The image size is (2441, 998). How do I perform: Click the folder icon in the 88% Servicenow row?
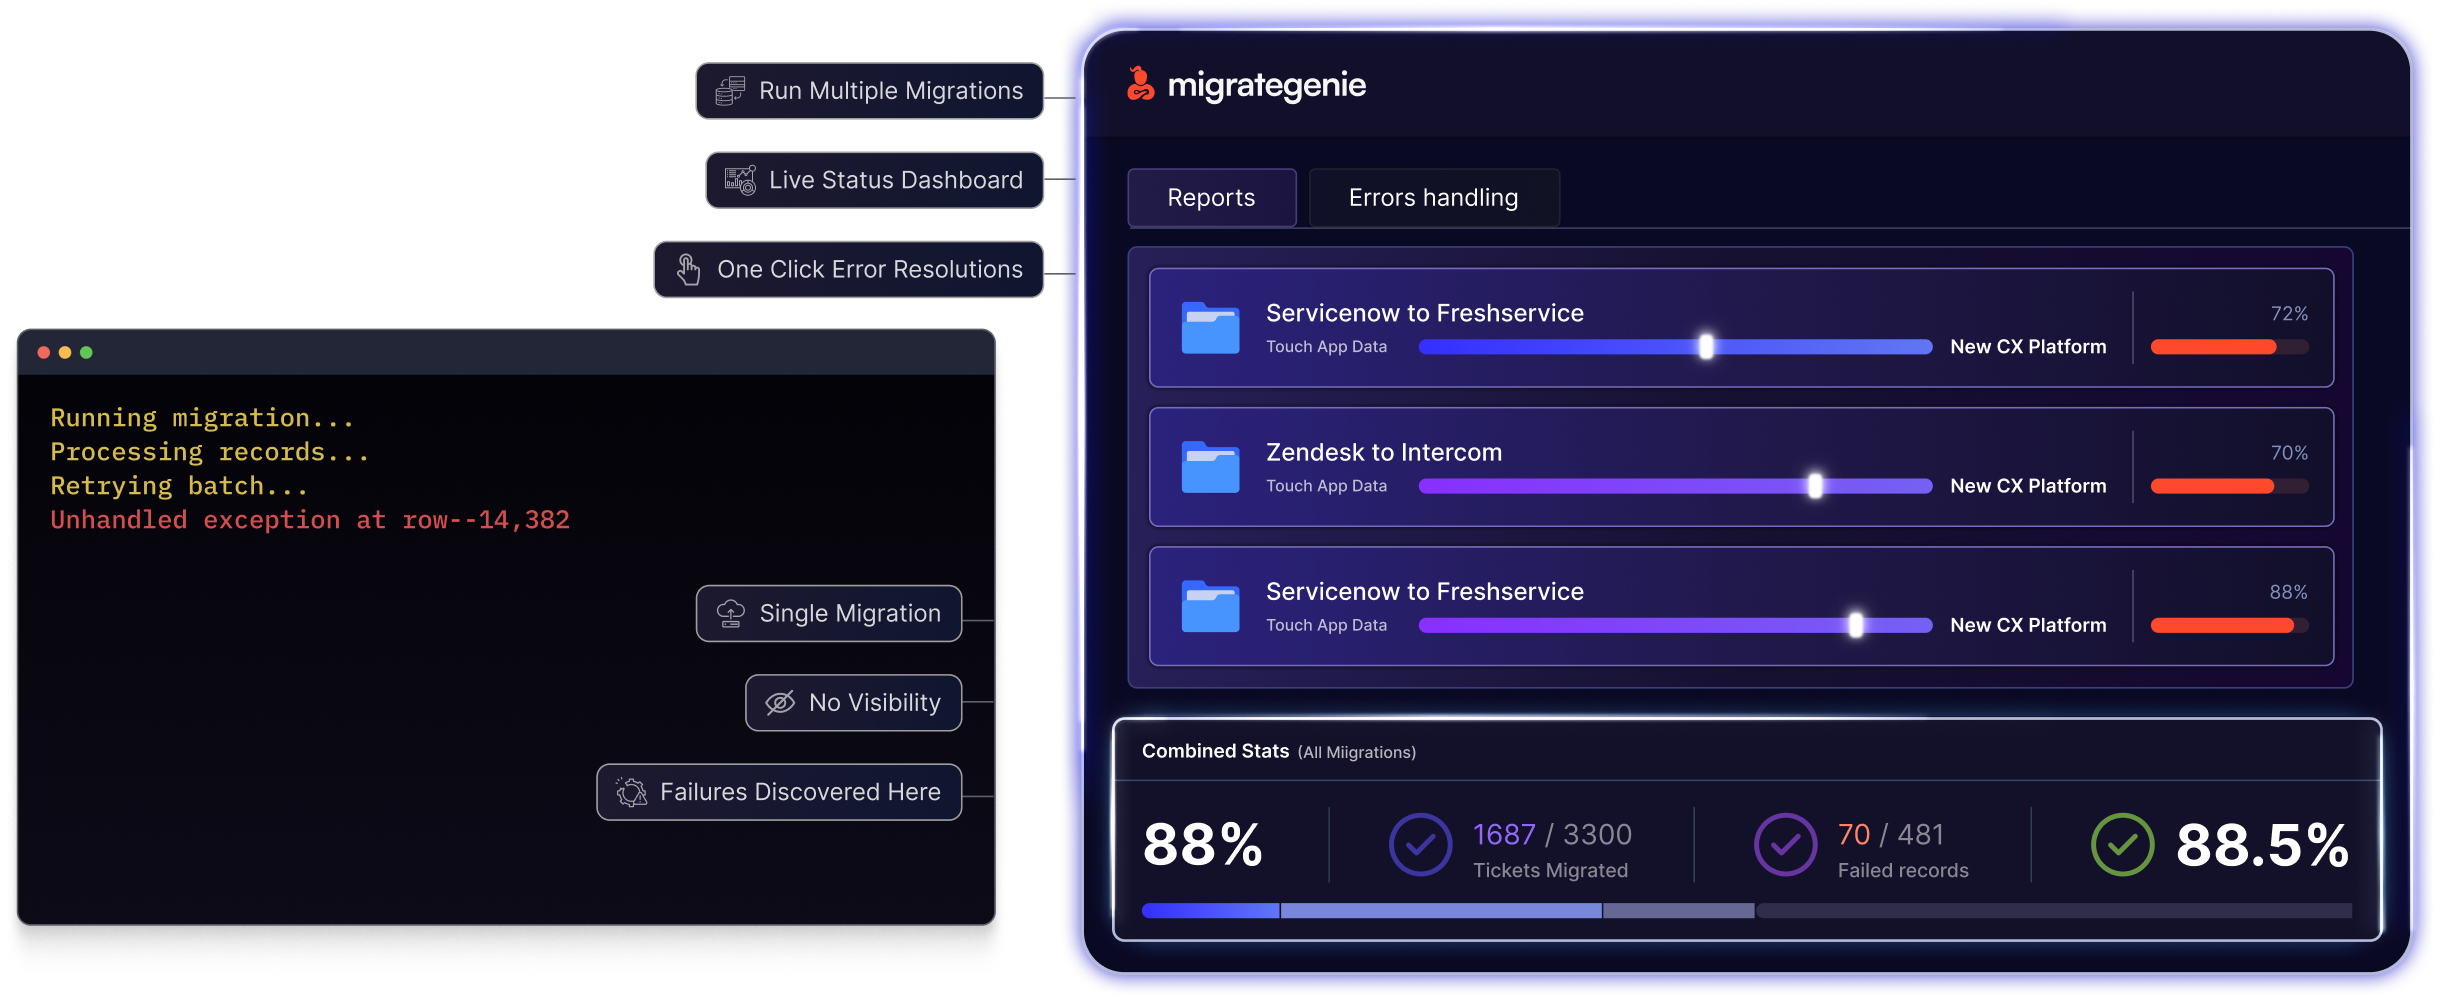(x=1210, y=606)
